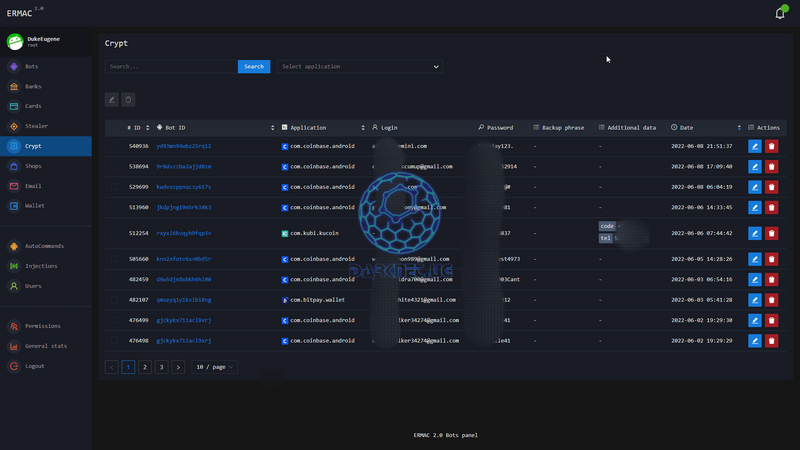Image resolution: width=800 pixels, height=450 pixels.
Task: Tick checkbox for row 513960
Action: pos(115,207)
